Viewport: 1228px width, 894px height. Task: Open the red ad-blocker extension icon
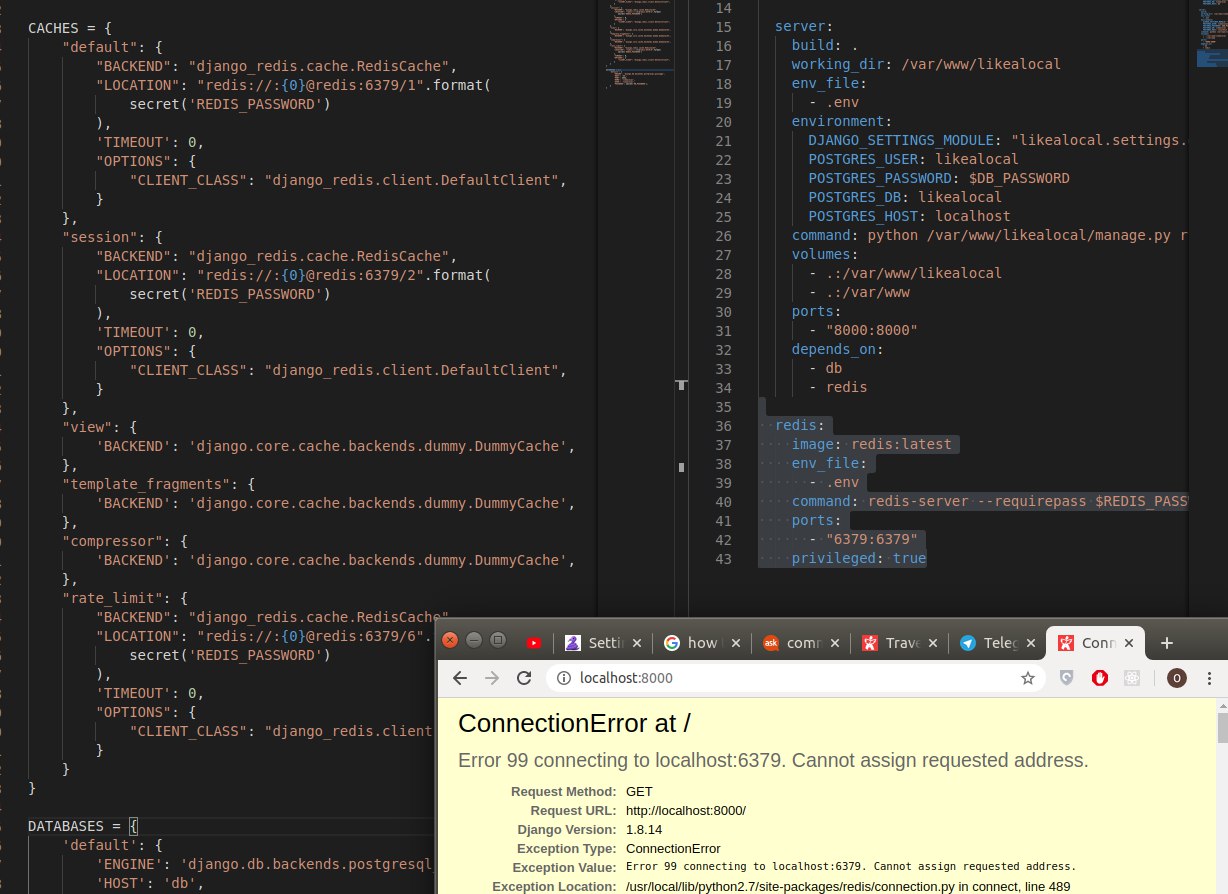pos(1099,678)
